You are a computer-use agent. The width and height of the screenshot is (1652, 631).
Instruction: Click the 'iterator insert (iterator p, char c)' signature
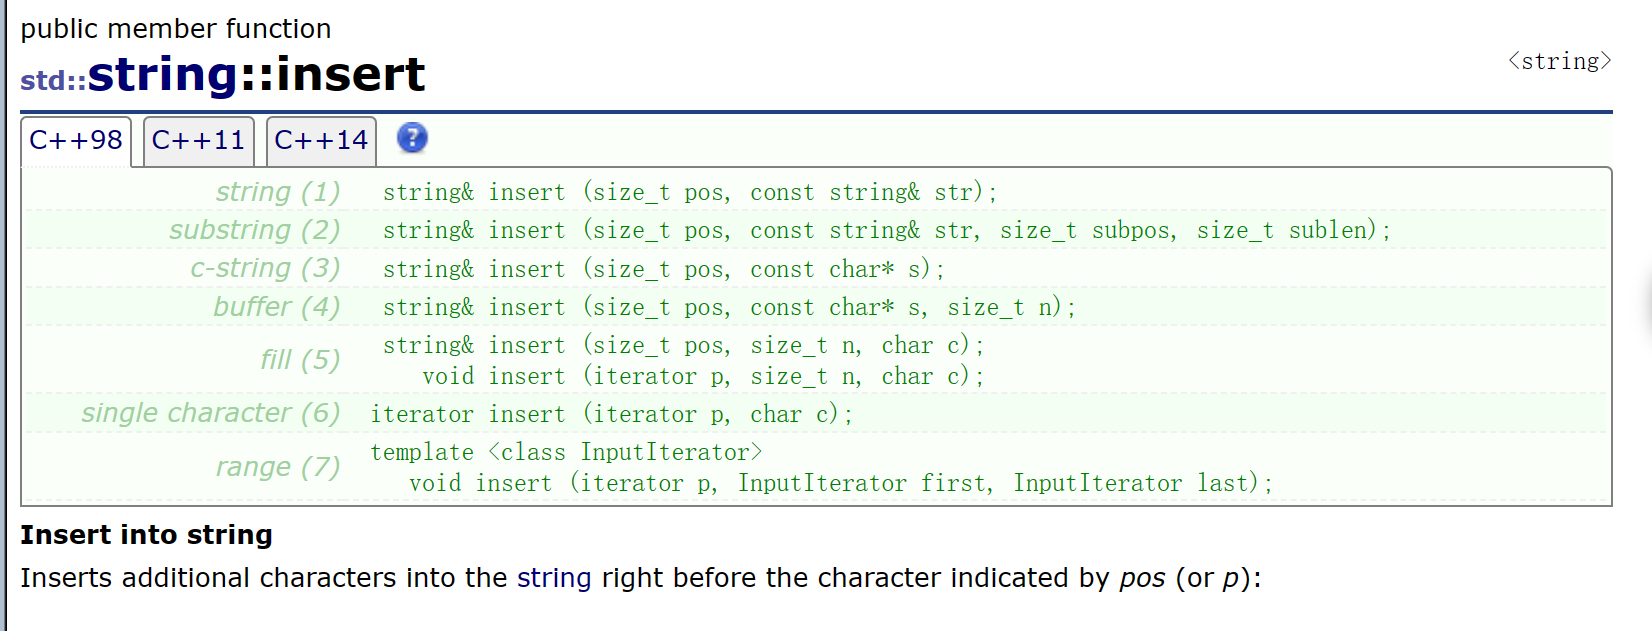click(x=612, y=414)
